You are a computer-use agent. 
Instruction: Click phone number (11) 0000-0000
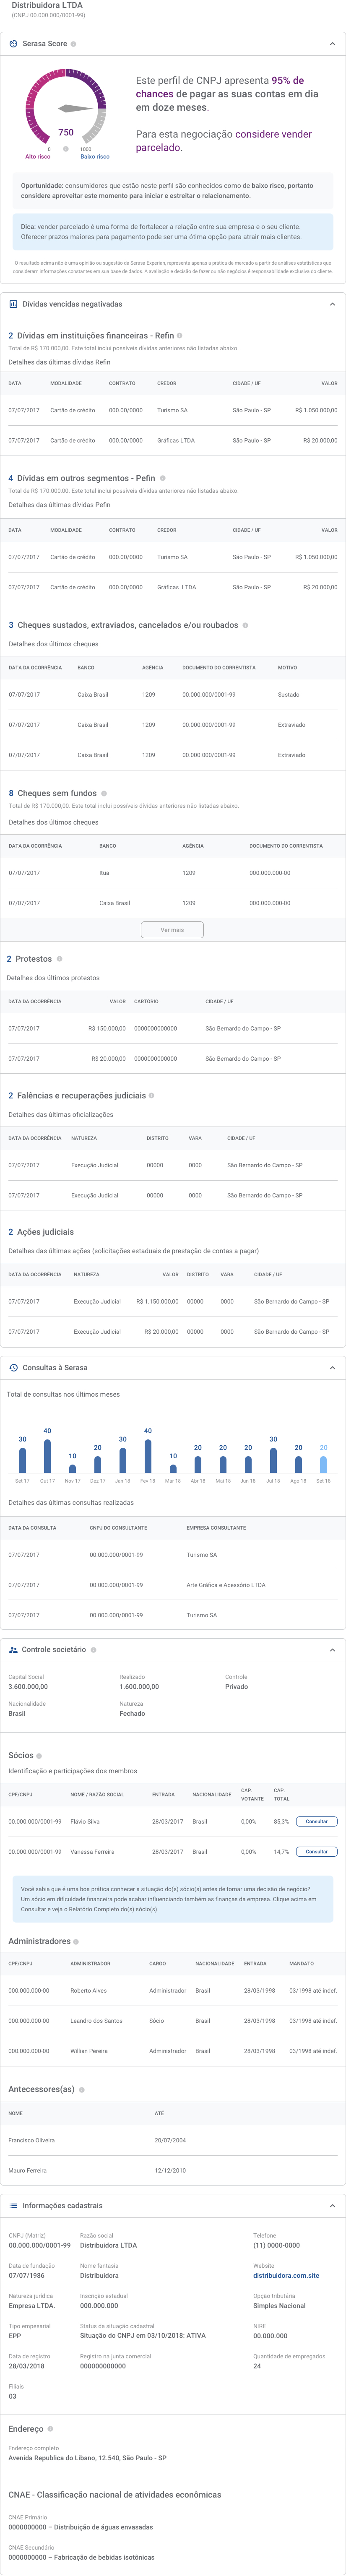(277, 2245)
